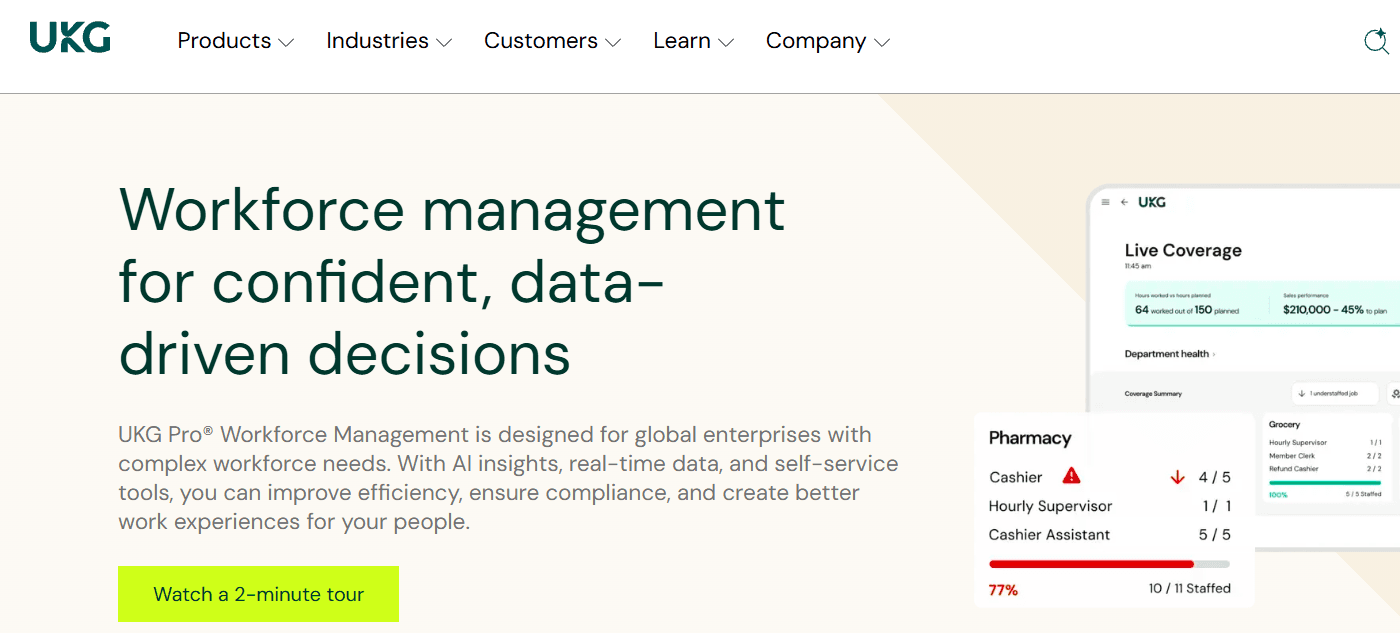Click the "10 / 11 Staffed" text
This screenshot has height=633, width=1400.
click(x=1190, y=588)
